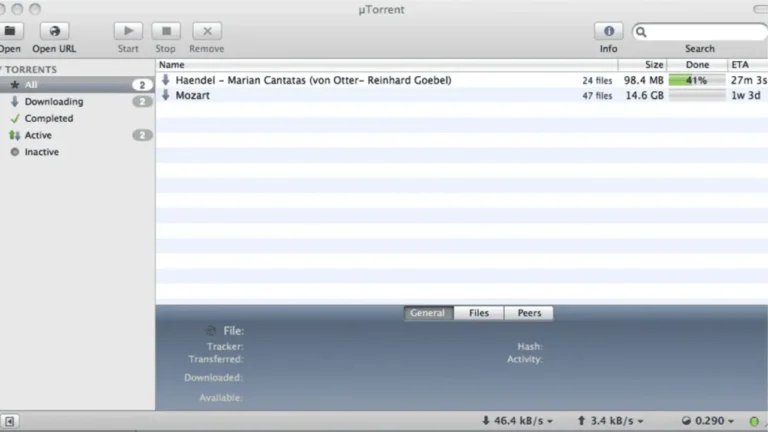Screen dimensions: 768x432
Task: Open the 0.290 ratio dropdown
Action: (708, 421)
